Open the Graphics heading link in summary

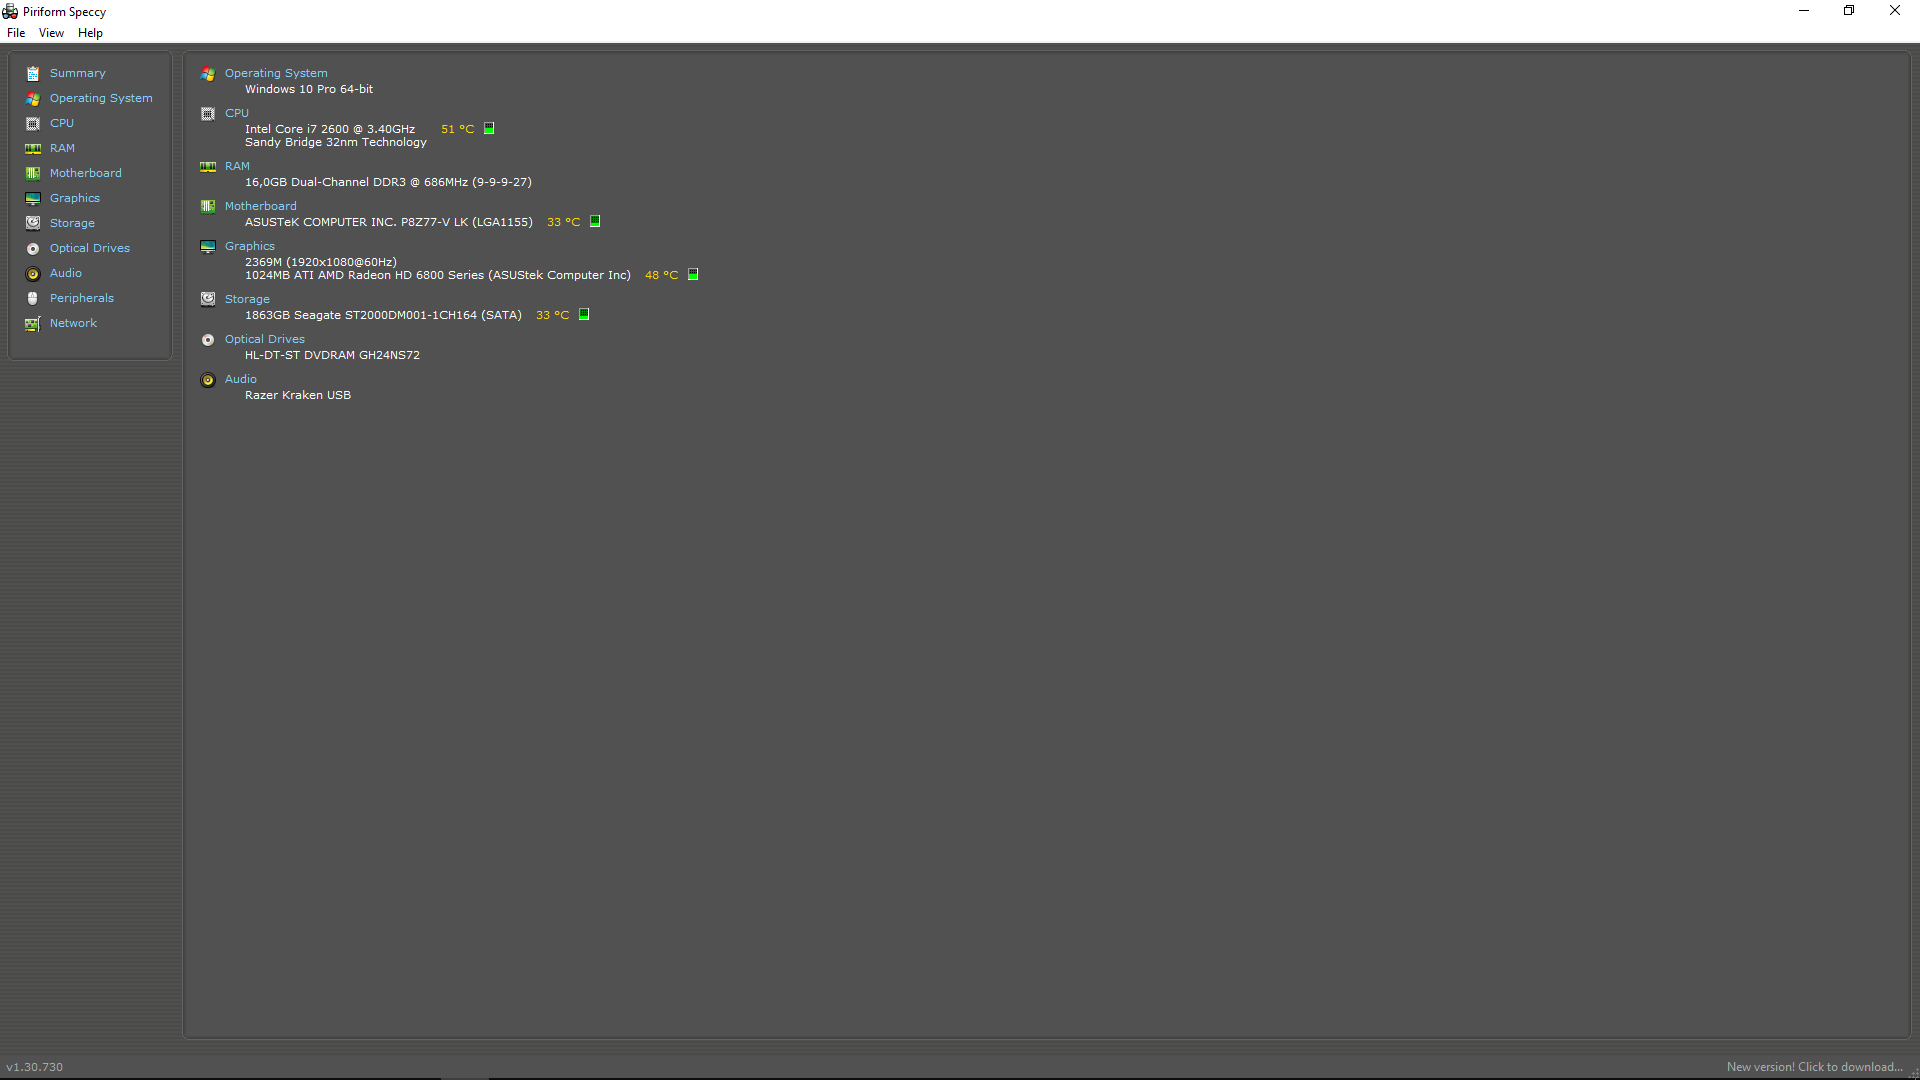point(250,246)
